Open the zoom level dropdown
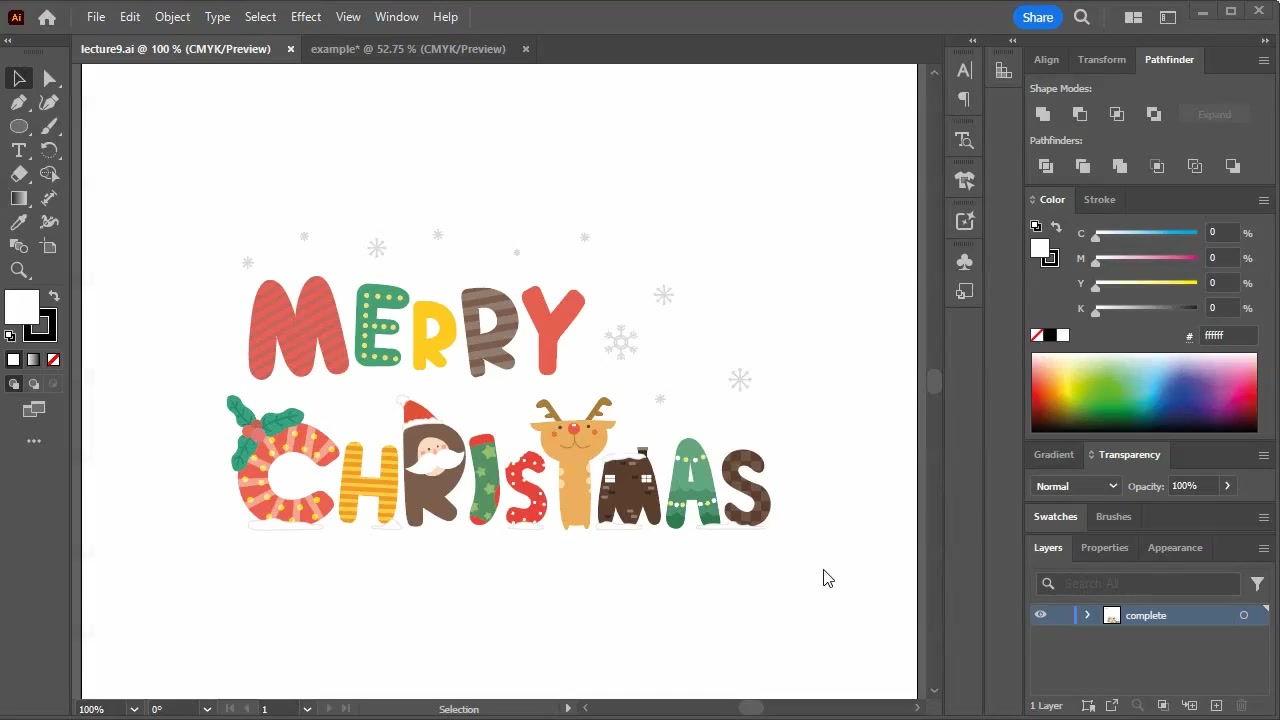Viewport: 1280px width, 720px height. (x=133, y=709)
